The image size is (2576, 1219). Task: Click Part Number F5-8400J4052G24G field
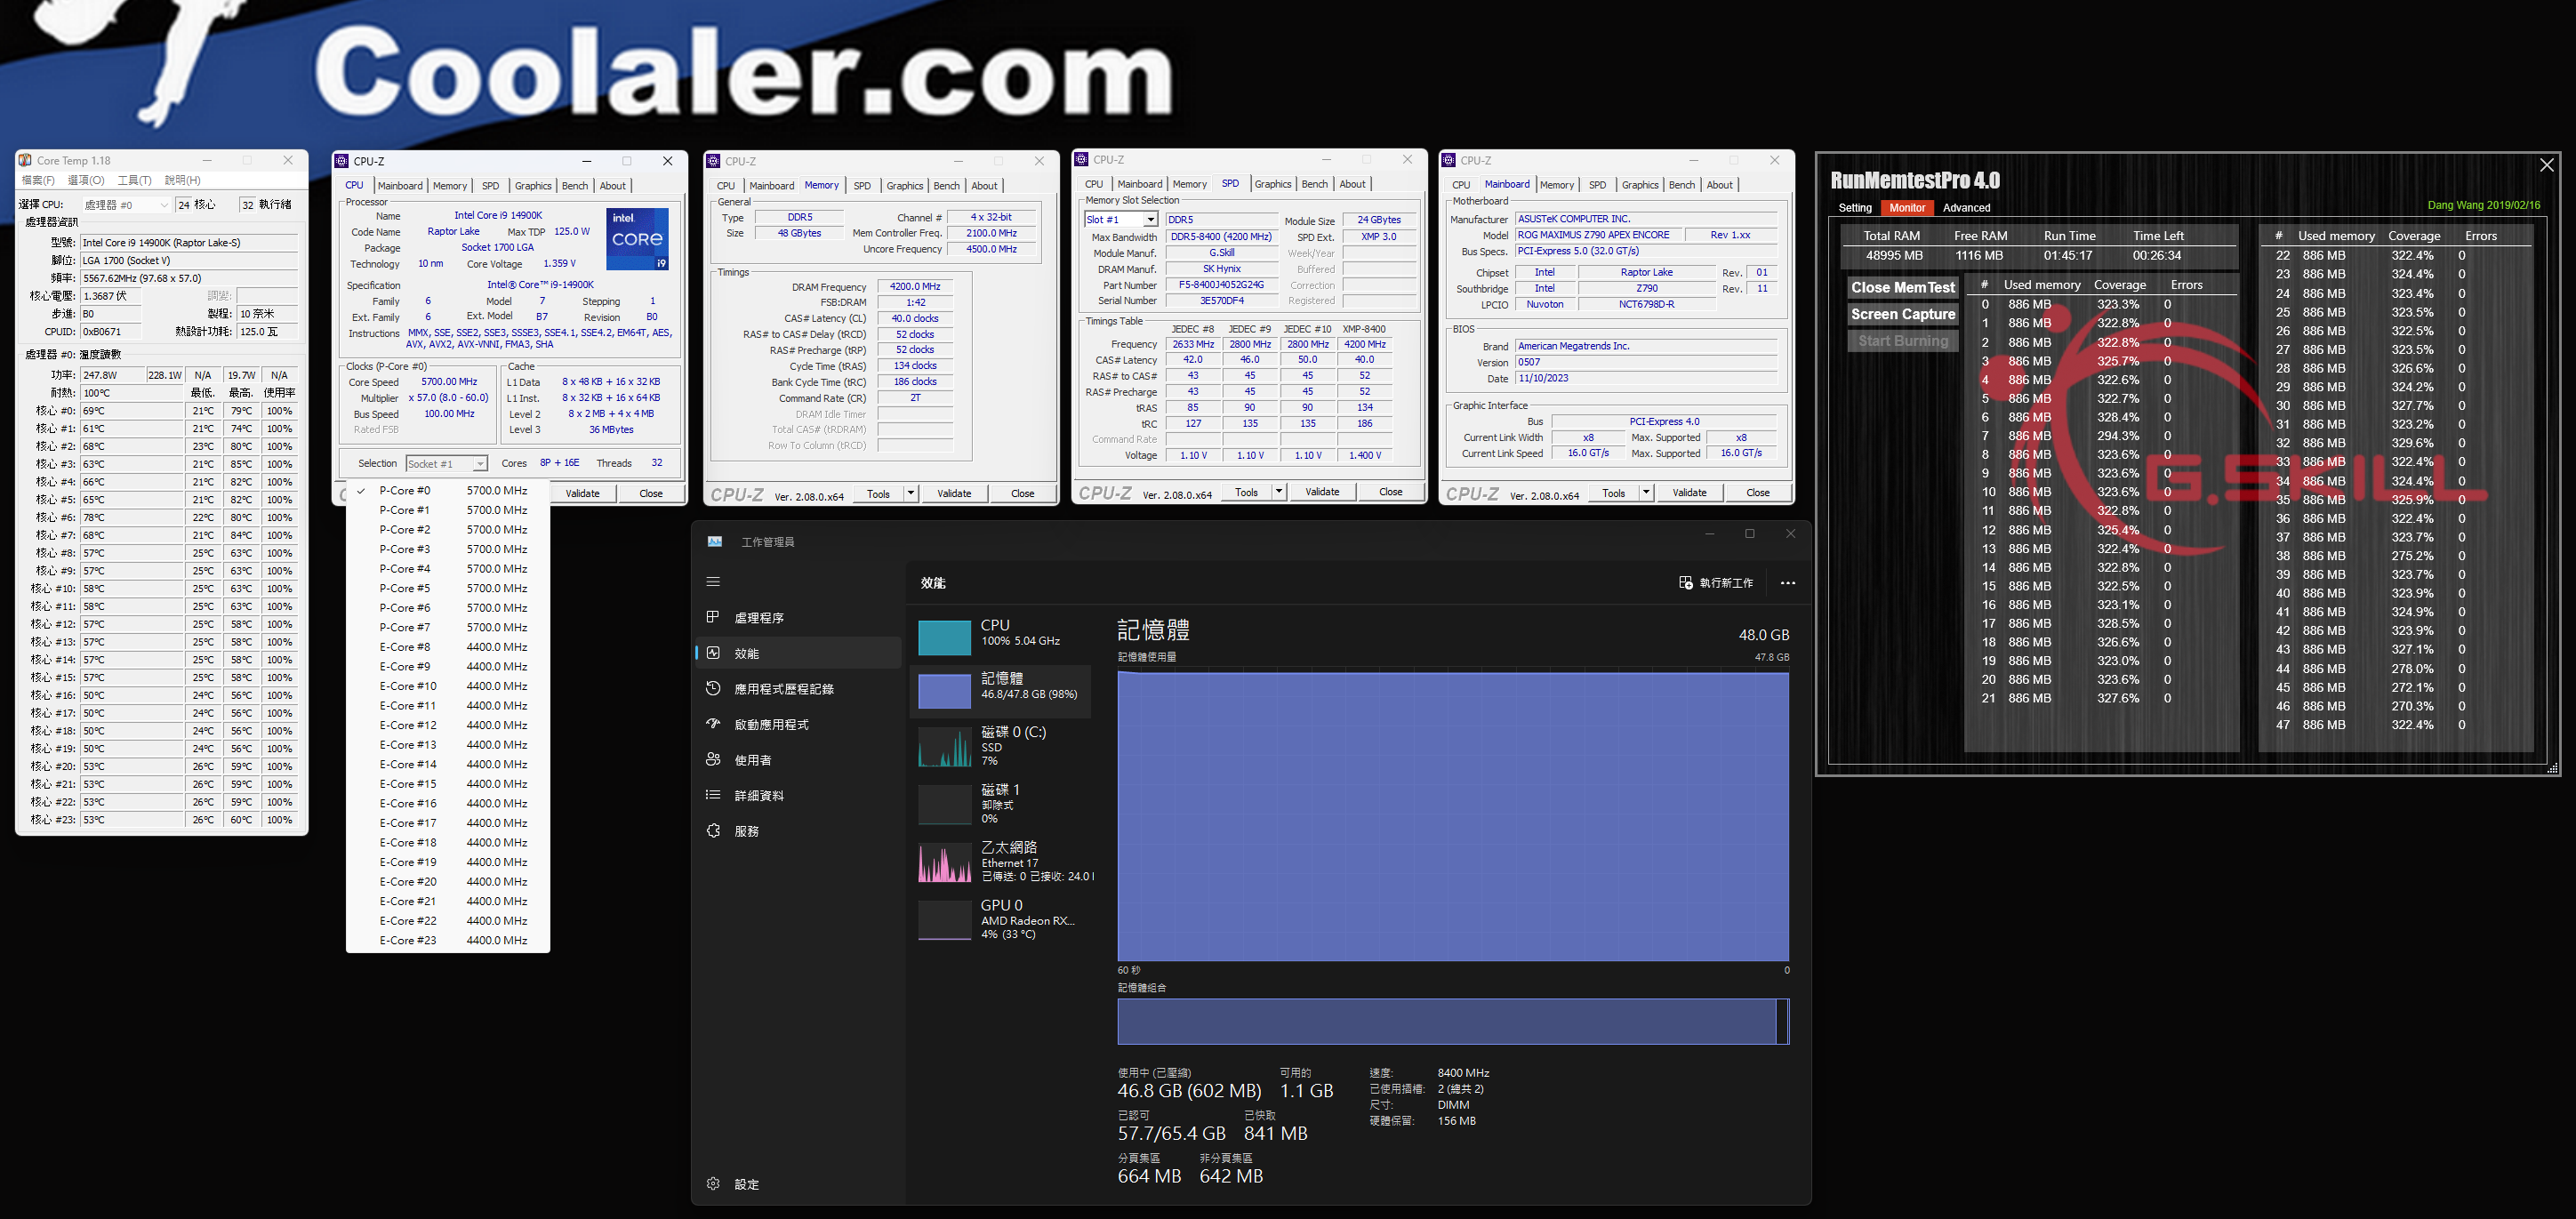pos(1221,285)
